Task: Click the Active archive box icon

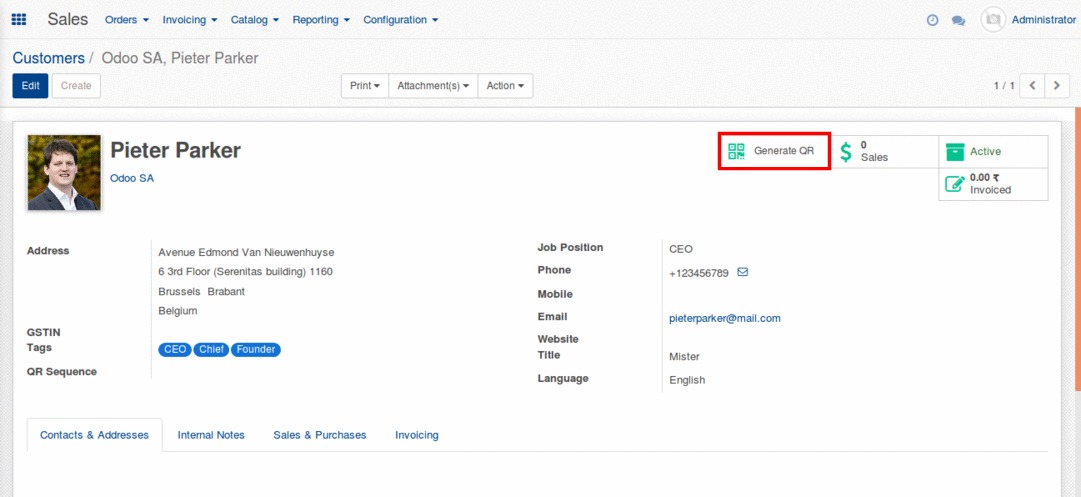Action: click(x=955, y=151)
